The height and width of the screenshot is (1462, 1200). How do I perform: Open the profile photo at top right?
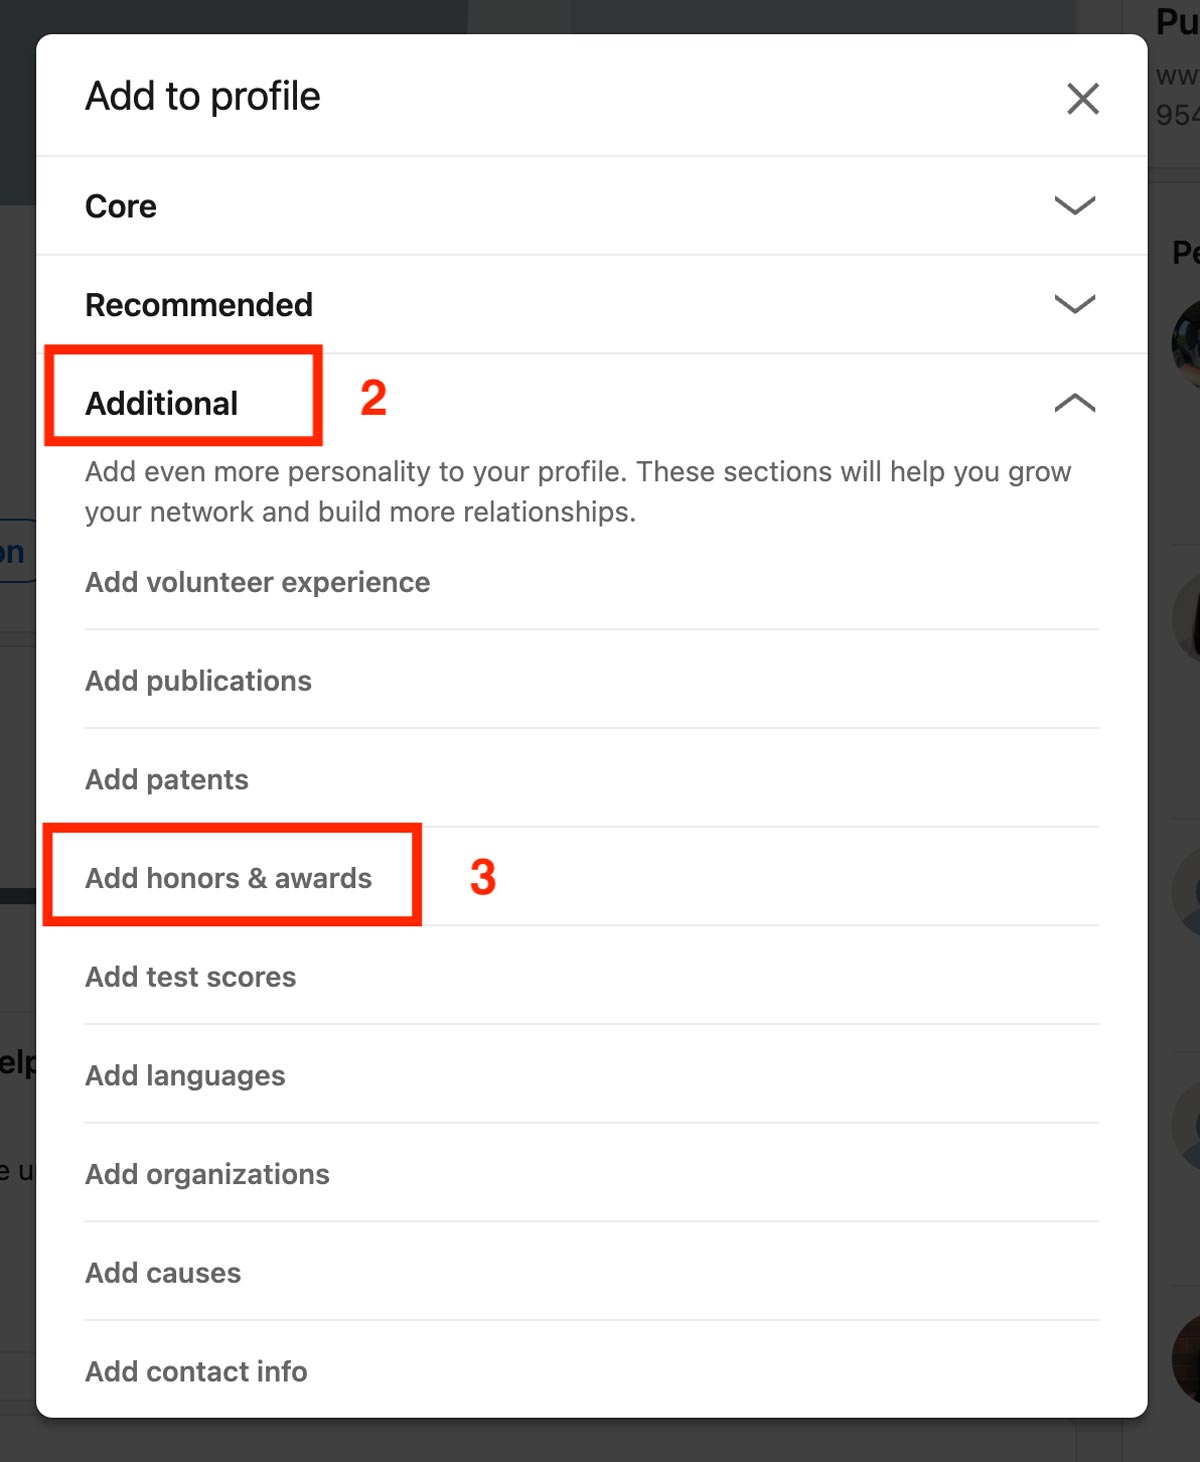(x=1188, y=344)
